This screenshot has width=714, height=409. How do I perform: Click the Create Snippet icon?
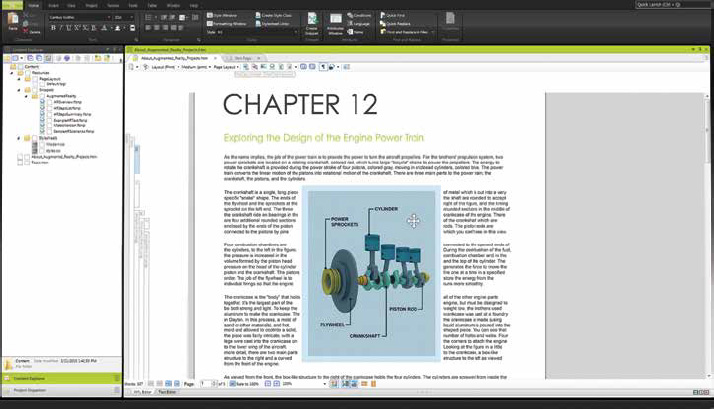point(312,19)
